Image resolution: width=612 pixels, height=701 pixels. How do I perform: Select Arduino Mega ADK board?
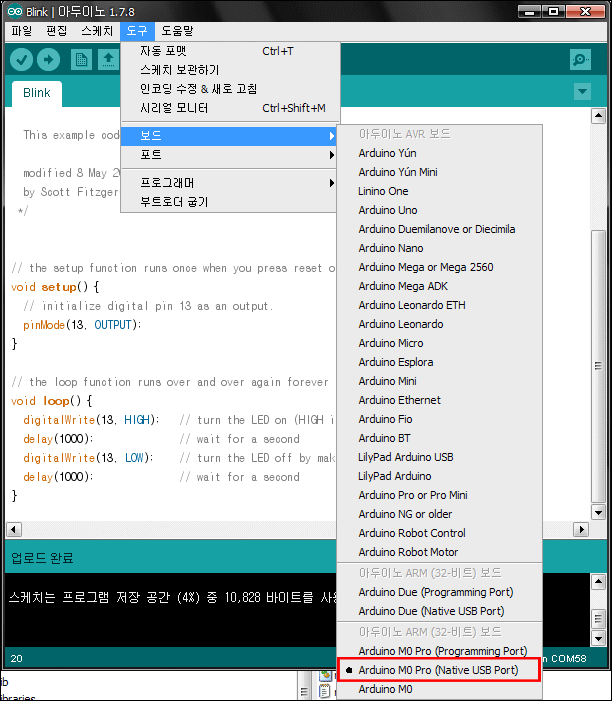point(439,286)
